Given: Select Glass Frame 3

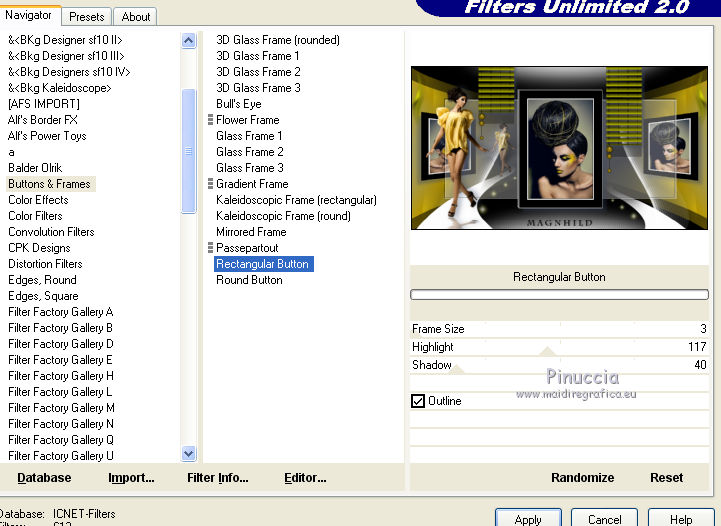Looking at the screenshot, I should tap(250, 168).
